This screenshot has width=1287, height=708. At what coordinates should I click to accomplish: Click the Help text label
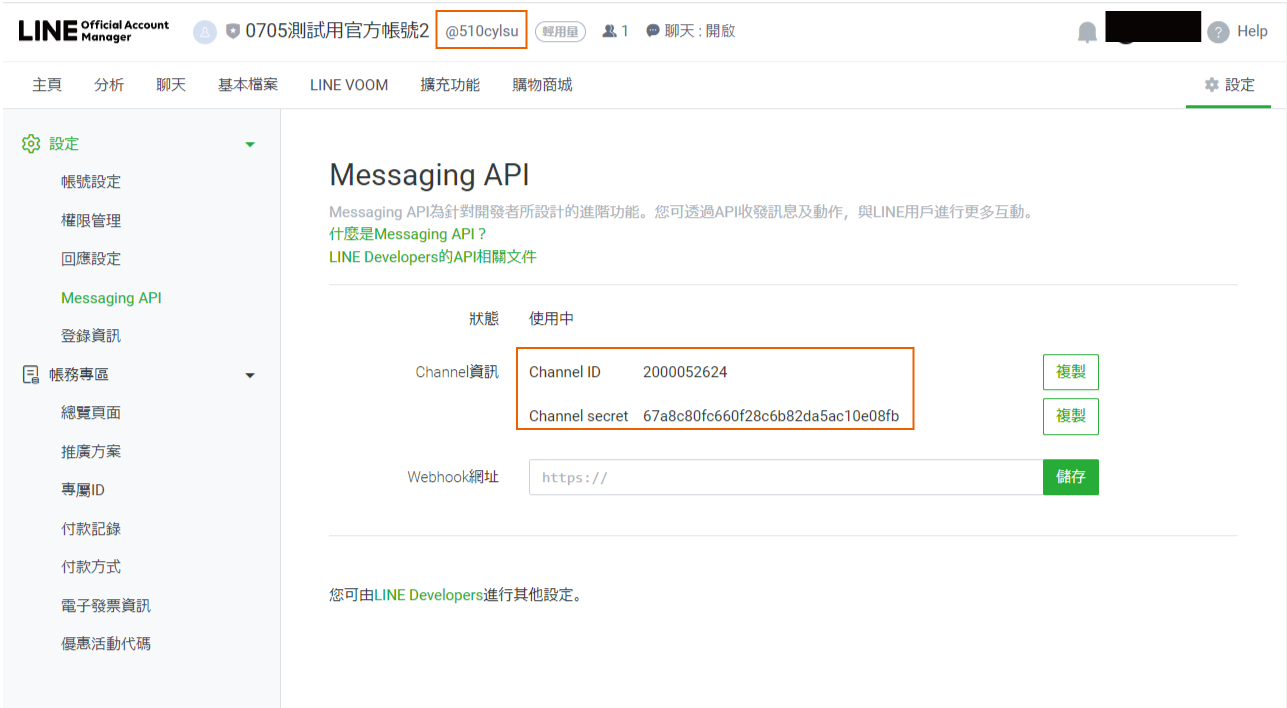[1252, 32]
